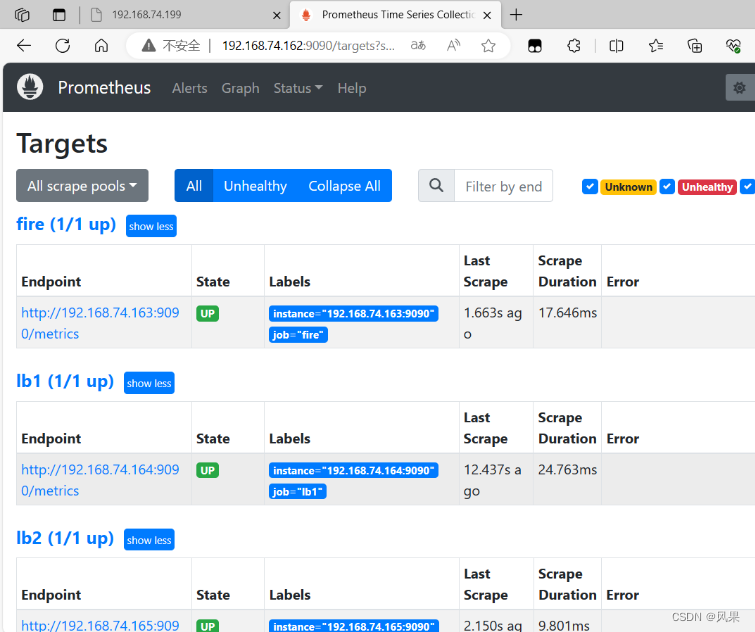This screenshot has width=755, height=632.
Task: Uncheck the Unhealthy state filter checkbox
Action: 667,186
